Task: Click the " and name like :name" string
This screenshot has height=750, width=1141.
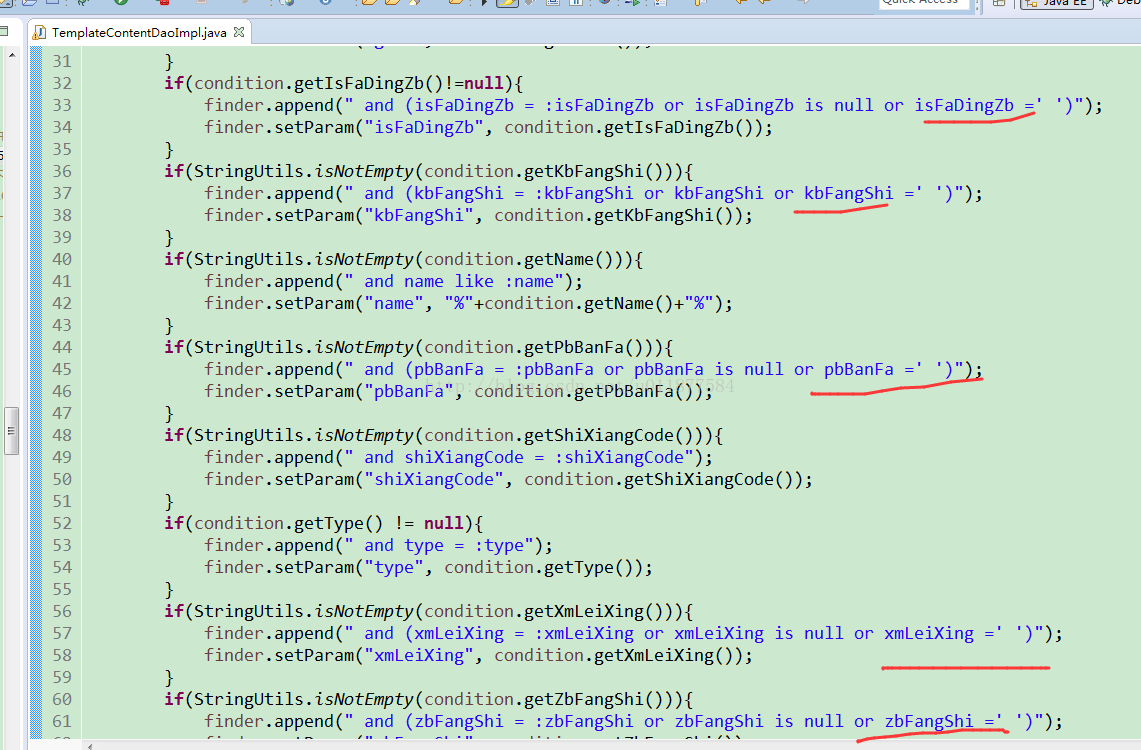Action: 455,282
